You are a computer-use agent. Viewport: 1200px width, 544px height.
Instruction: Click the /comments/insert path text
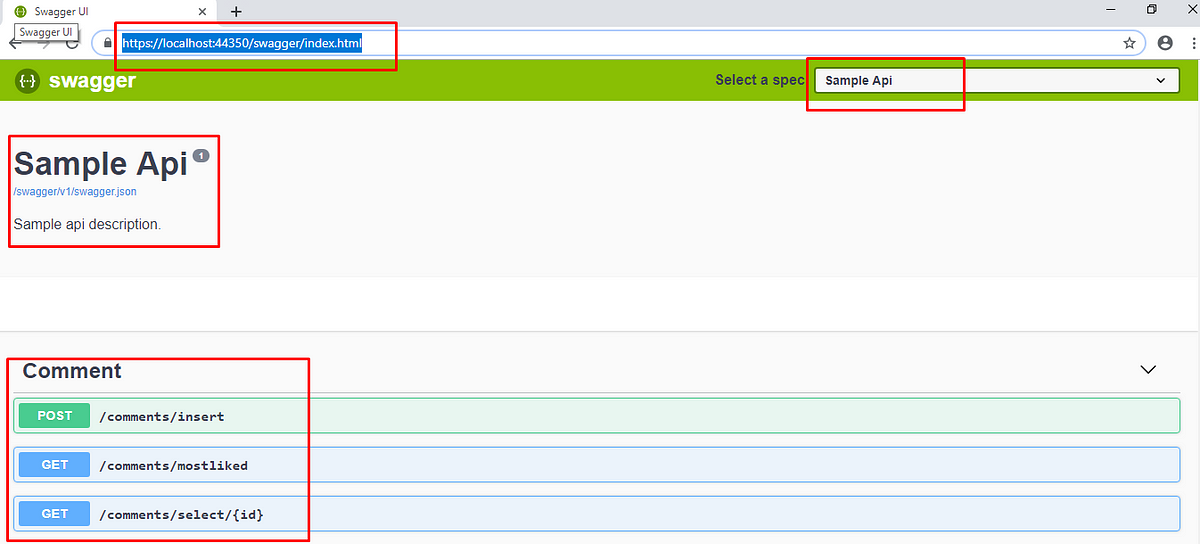(162, 416)
